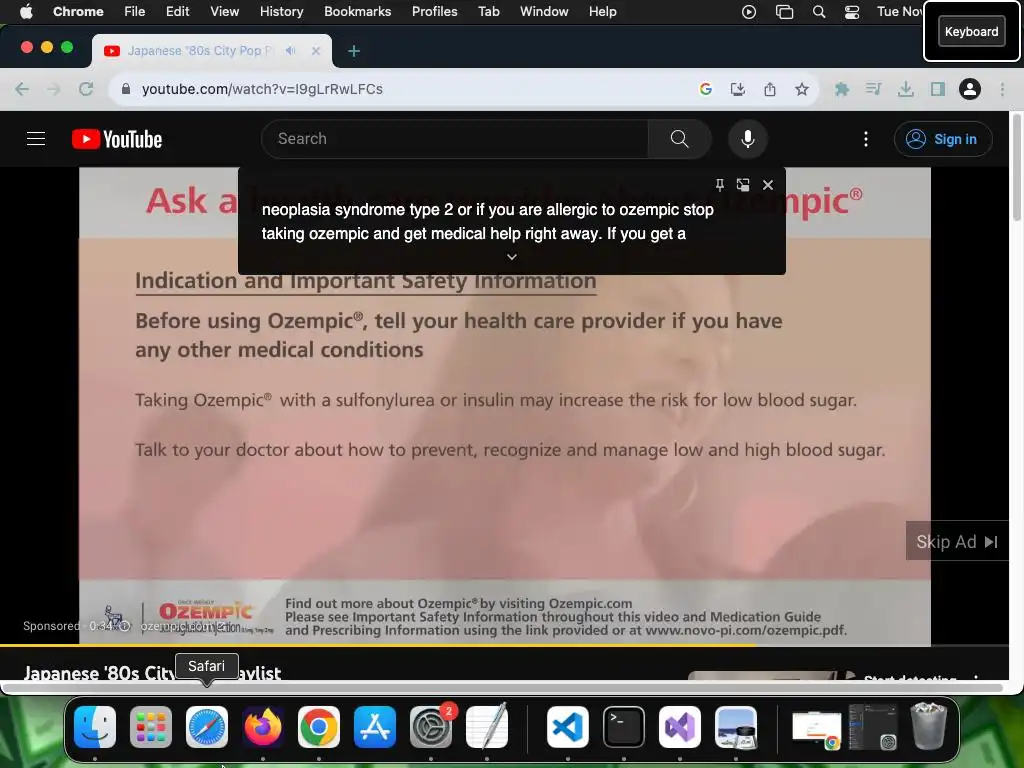Open Visual Studio Code from Dock
Image resolution: width=1024 pixels, height=768 pixels.
[568, 727]
